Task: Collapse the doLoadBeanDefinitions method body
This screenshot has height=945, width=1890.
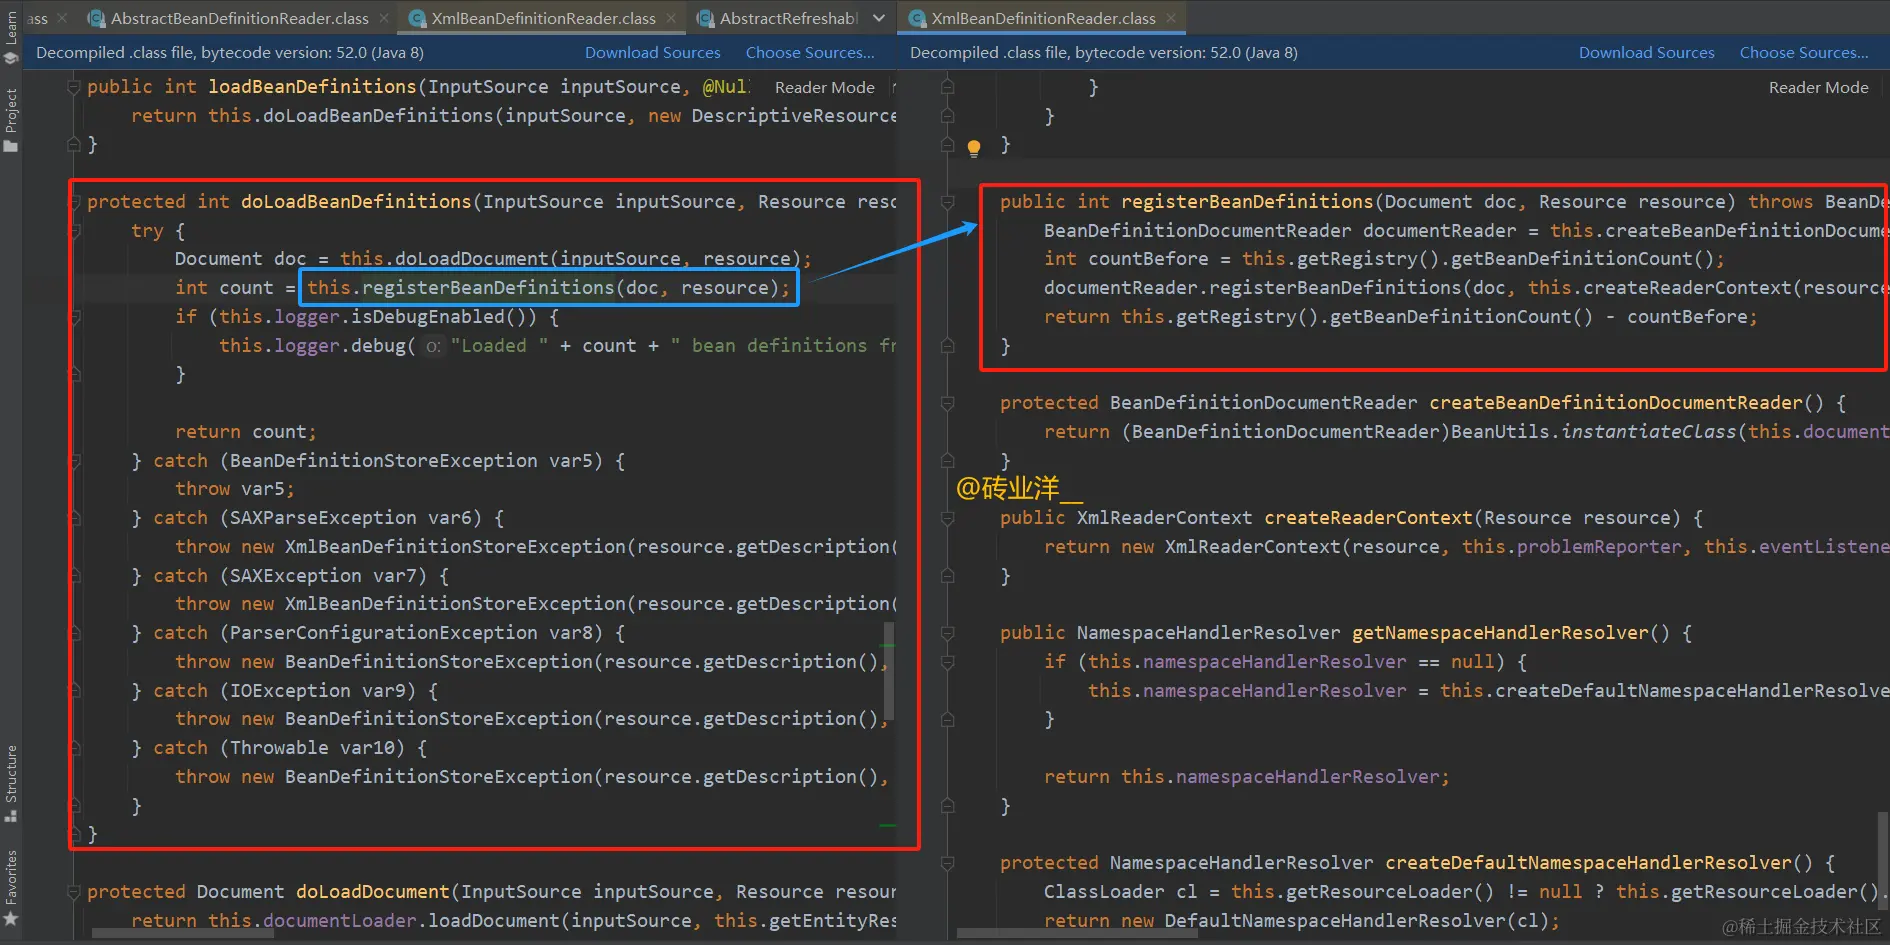Action: point(73,202)
